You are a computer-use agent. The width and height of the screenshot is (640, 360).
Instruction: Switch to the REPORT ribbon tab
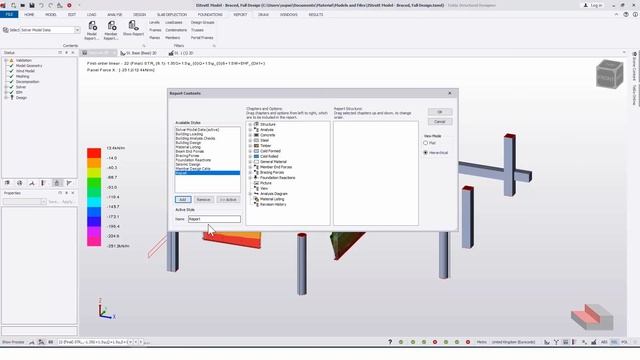(240, 14)
